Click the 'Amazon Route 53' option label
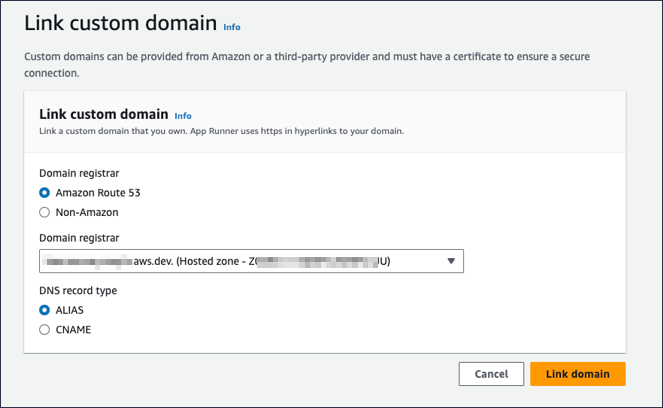The height and width of the screenshot is (408, 663). (x=98, y=193)
